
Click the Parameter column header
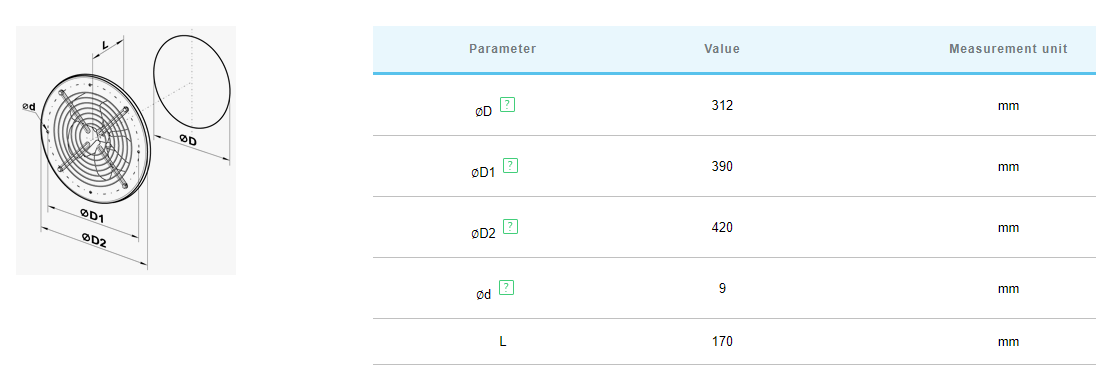pos(503,49)
